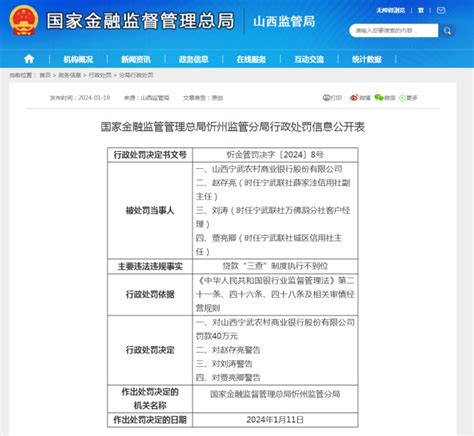The height and width of the screenshot is (436, 474).
Task: Click the national emblem logo
Action: [x=24, y=21]
